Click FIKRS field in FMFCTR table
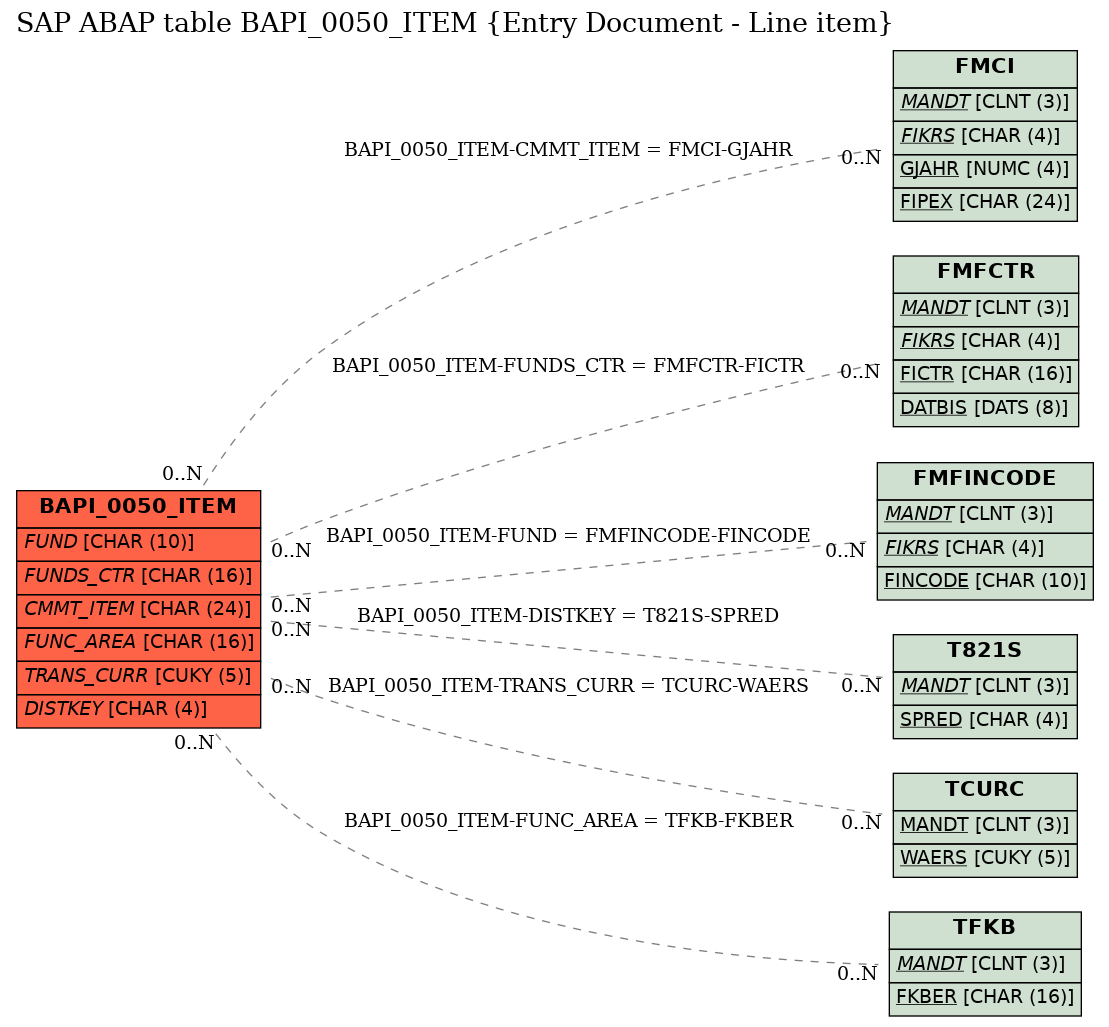Viewport: 1109px width, 1027px height. pos(985,342)
